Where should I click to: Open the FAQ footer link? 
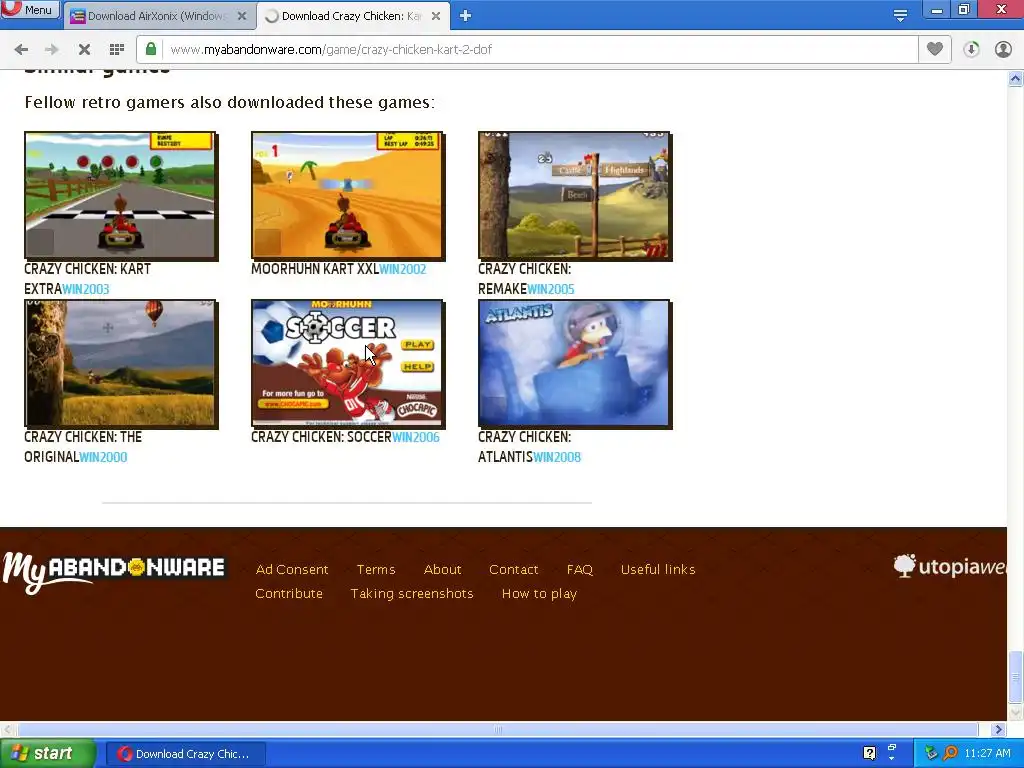pos(579,569)
